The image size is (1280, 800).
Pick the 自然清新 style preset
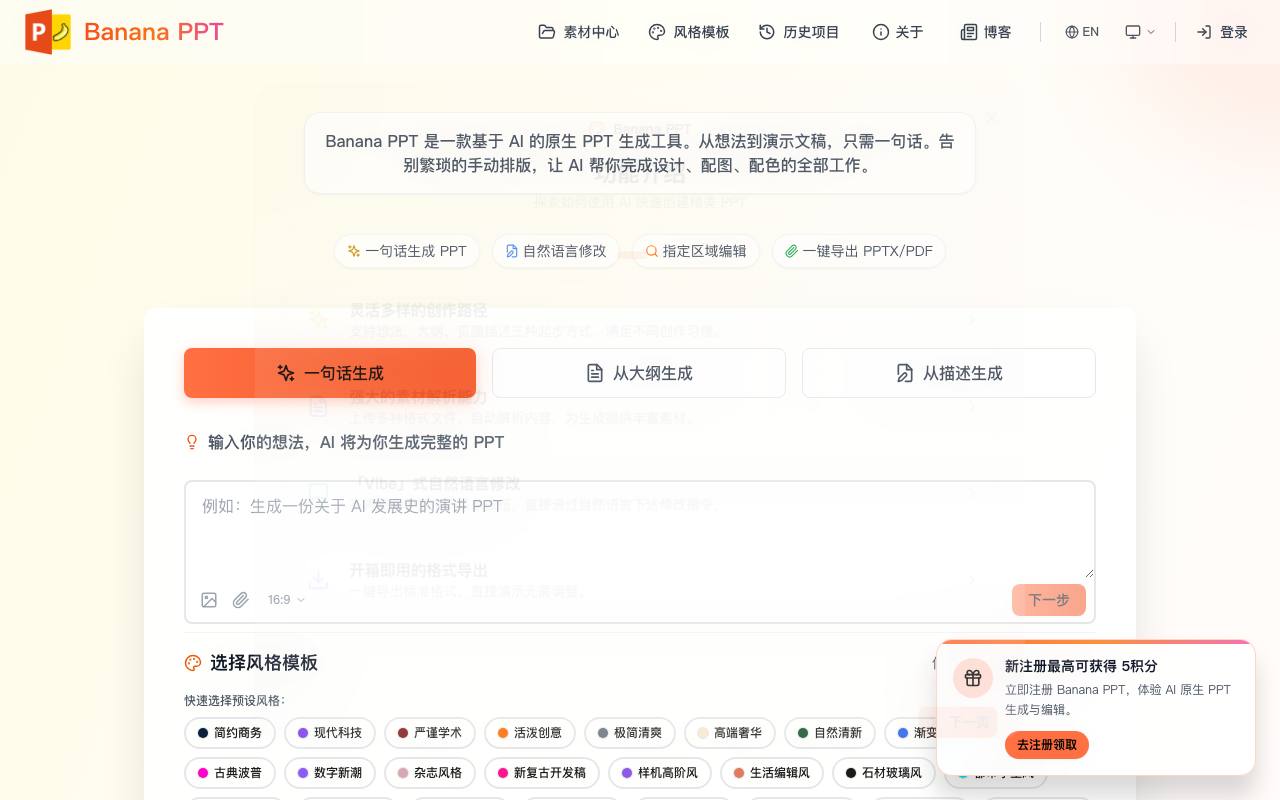point(830,733)
